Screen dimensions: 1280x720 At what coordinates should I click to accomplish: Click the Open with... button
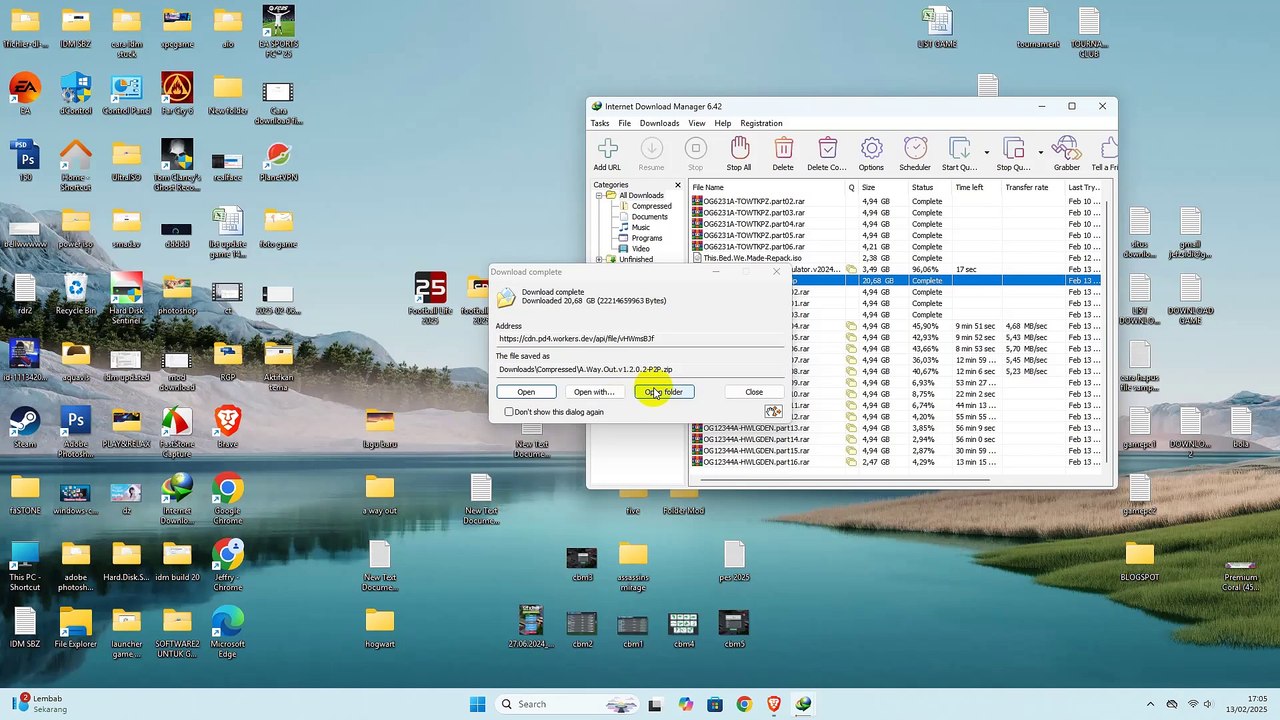pos(594,392)
